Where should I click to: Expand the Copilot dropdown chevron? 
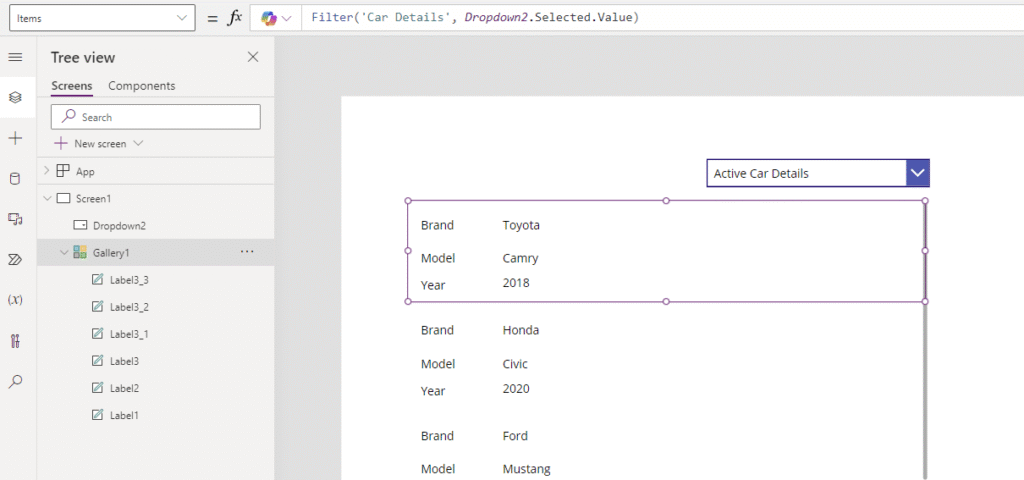tap(286, 18)
